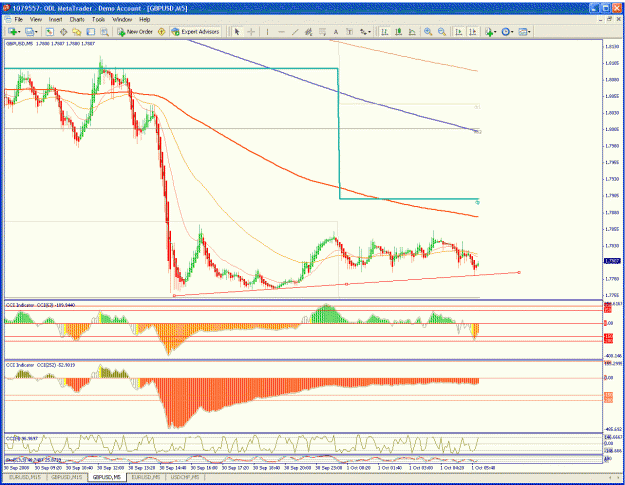Select the Text (A) drawing tool
The width and height of the screenshot is (625, 485).
click(336, 32)
